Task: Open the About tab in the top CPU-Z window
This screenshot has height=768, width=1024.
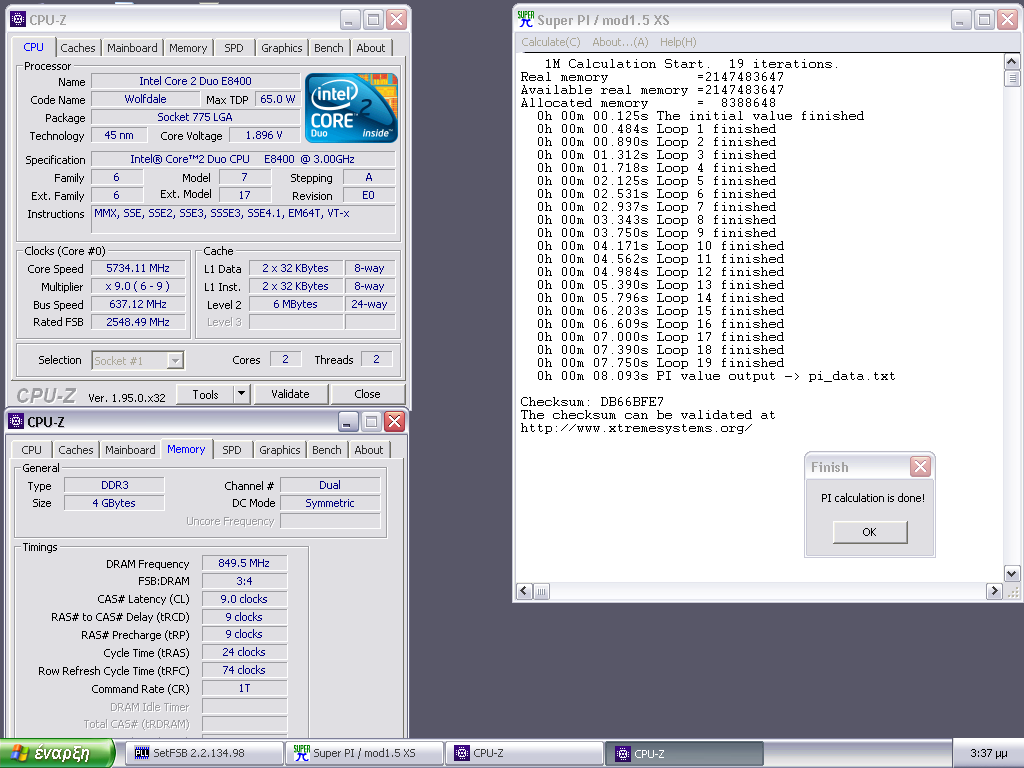Action: coord(371,48)
